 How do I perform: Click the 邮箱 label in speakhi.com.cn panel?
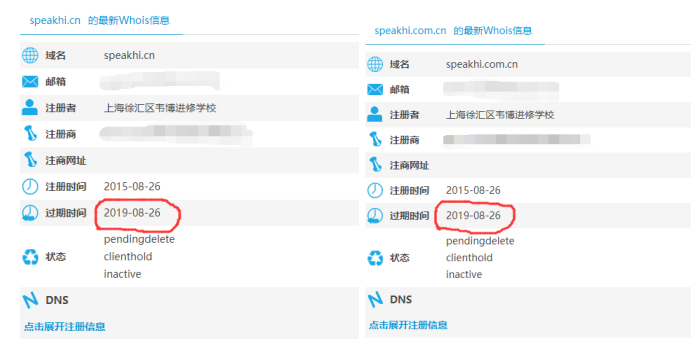click(399, 89)
